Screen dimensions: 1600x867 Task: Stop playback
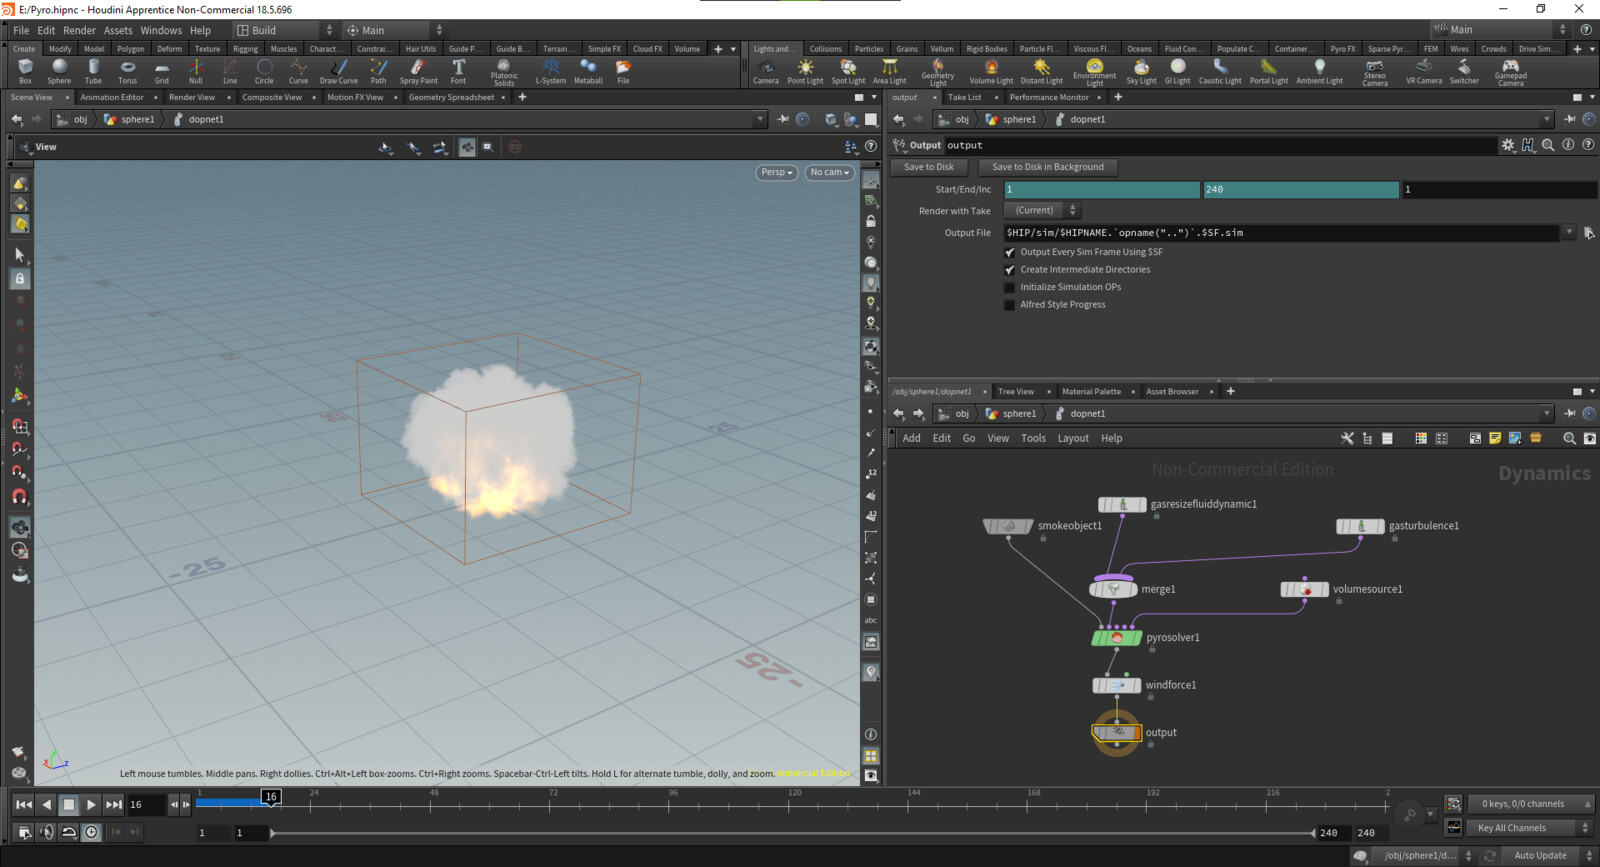pyautogui.click(x=69, y=804)
